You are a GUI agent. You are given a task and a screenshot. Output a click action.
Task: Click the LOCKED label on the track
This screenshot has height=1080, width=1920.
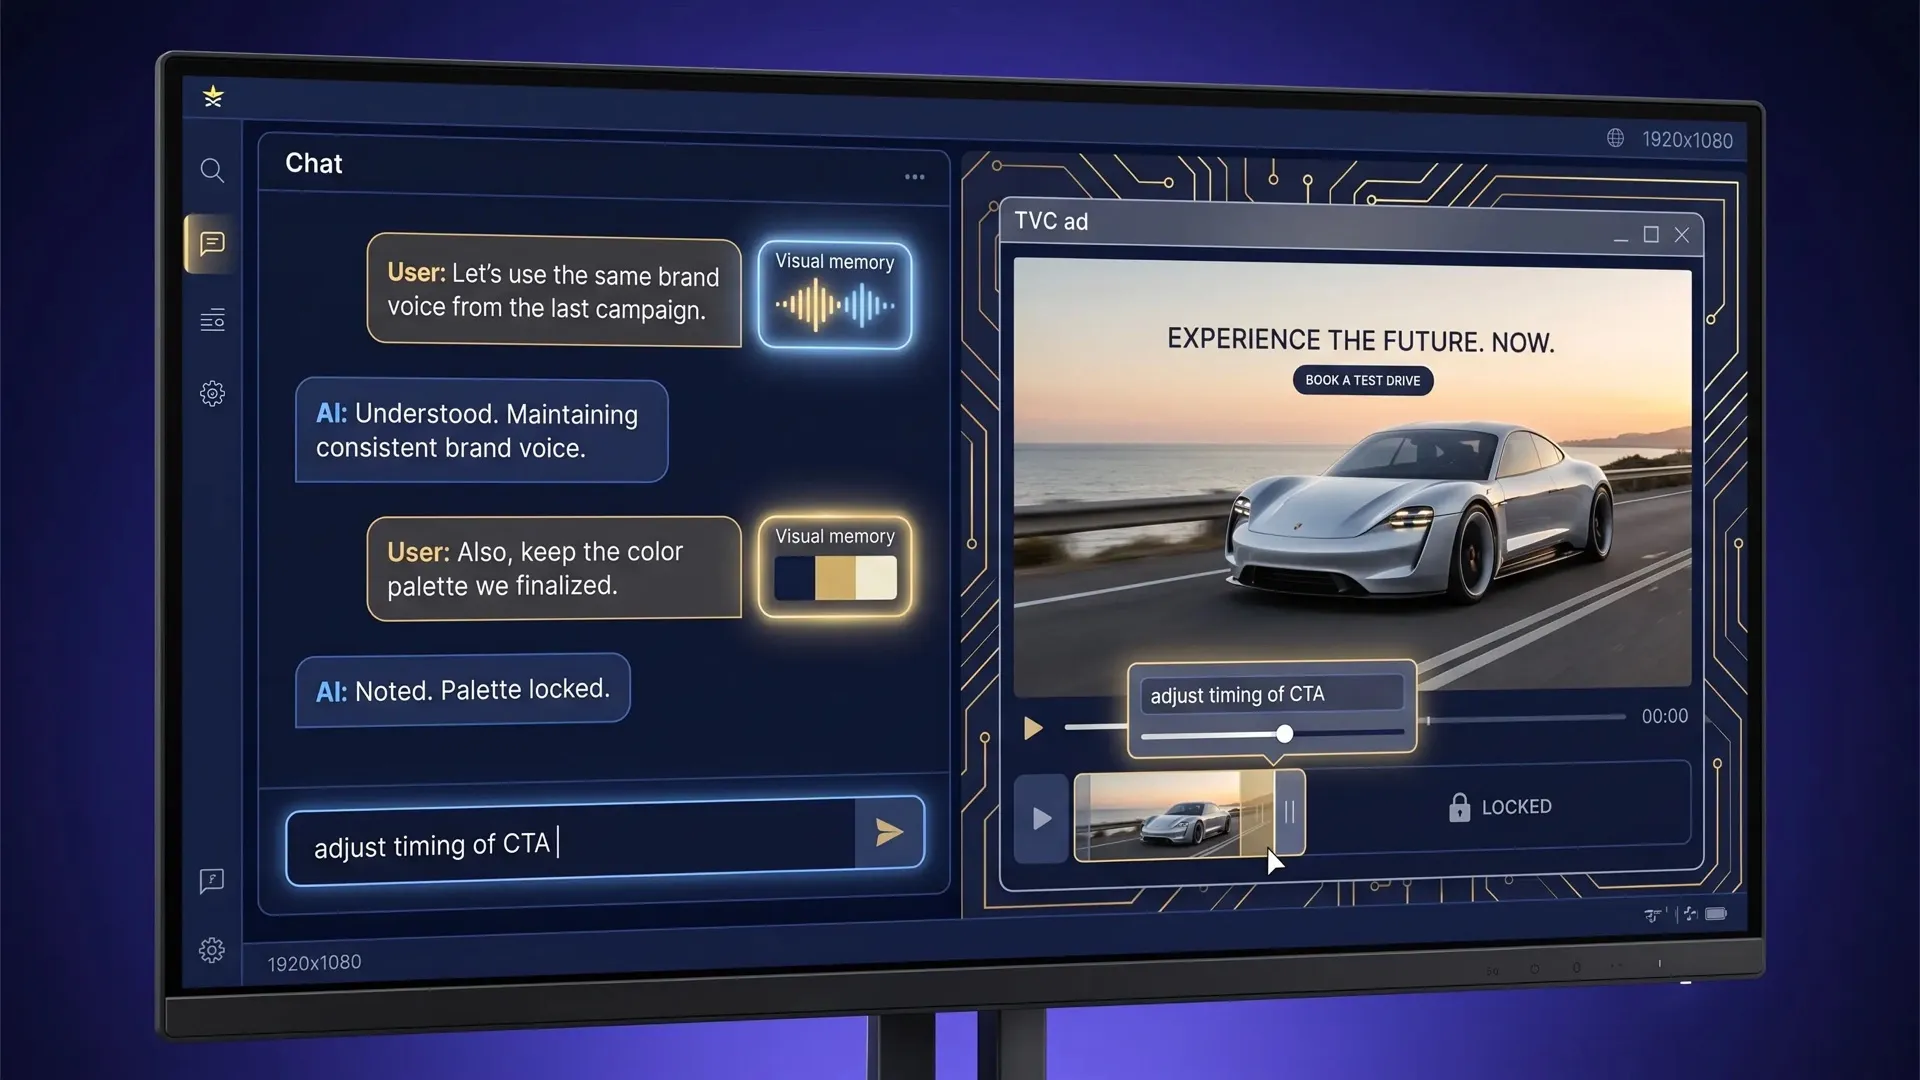[1516, 807]
